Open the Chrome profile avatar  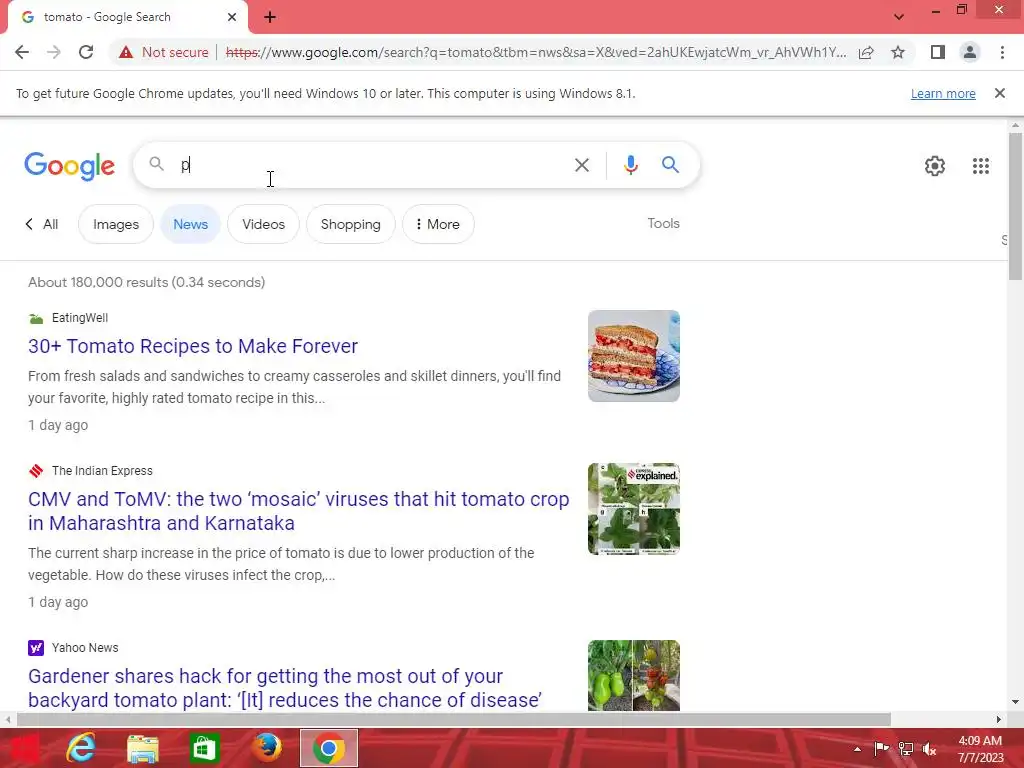coord(970,52)
